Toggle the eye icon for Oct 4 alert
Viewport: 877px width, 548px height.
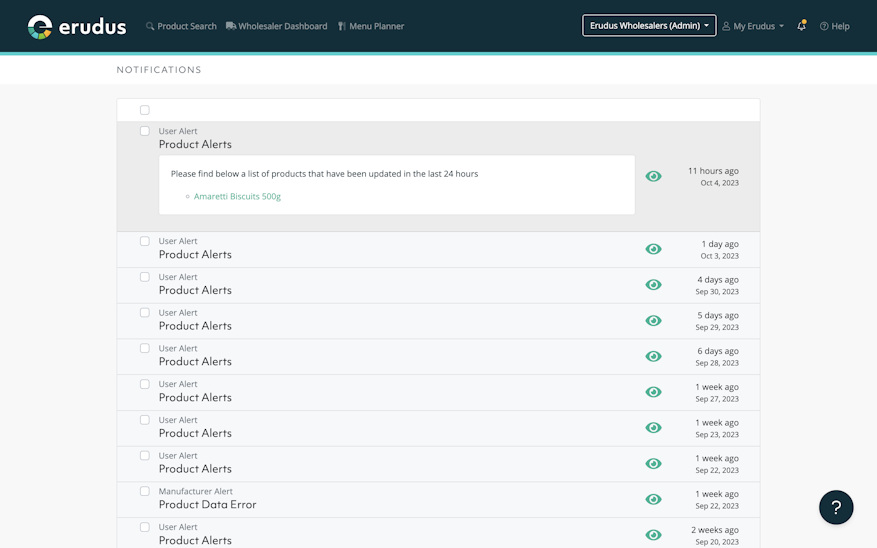click(x=653, y=176)
